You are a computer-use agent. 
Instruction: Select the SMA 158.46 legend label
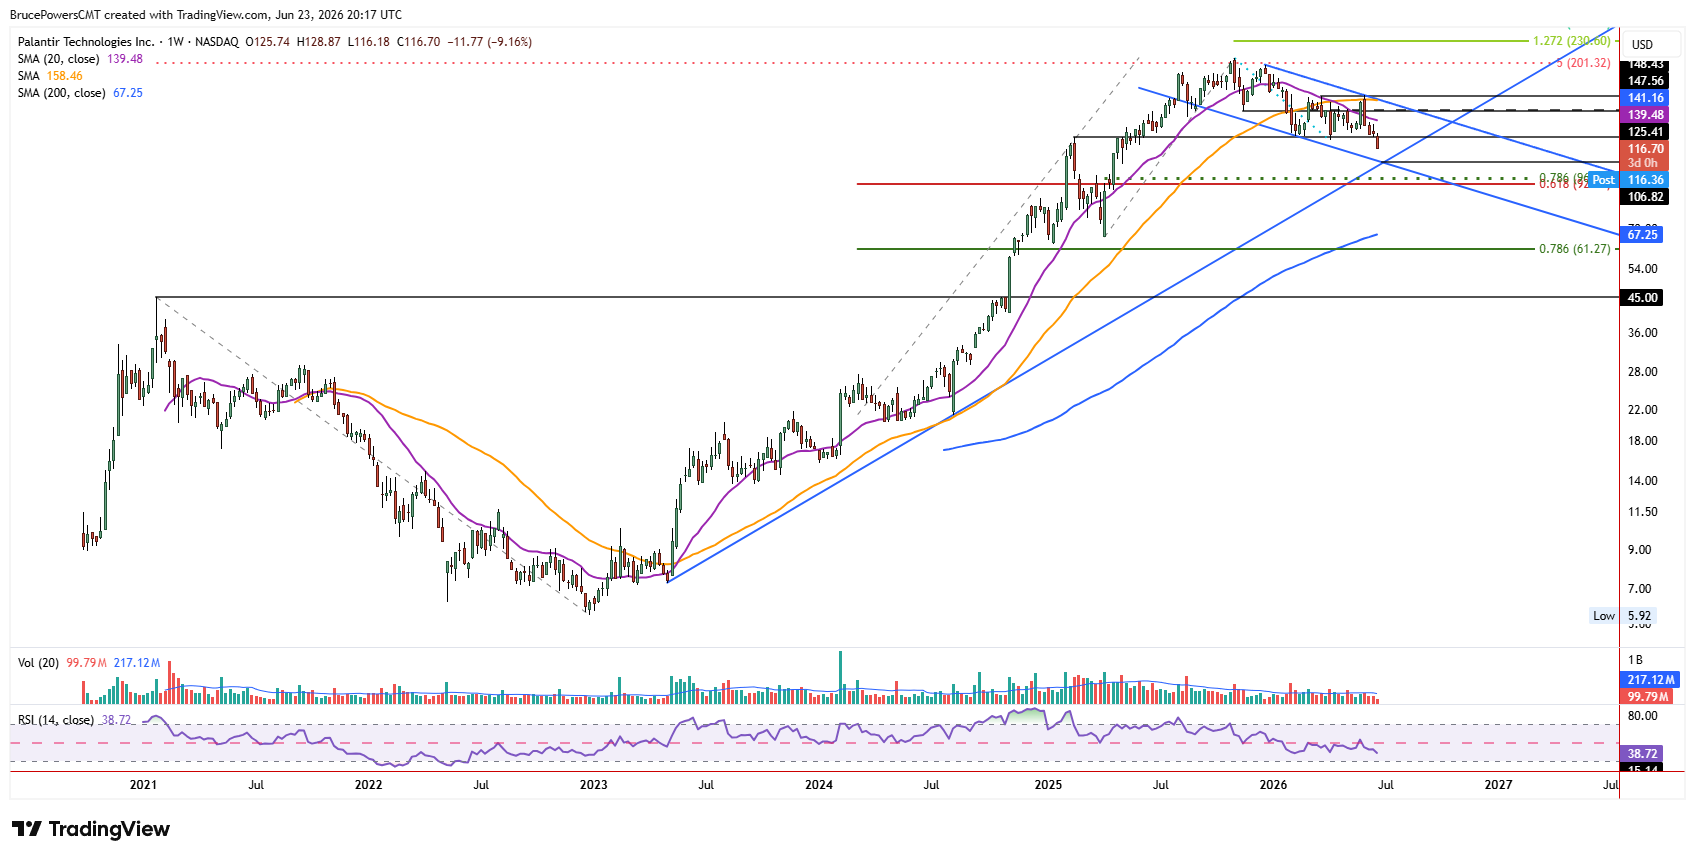pyautogui.click(x=50, y=76)
